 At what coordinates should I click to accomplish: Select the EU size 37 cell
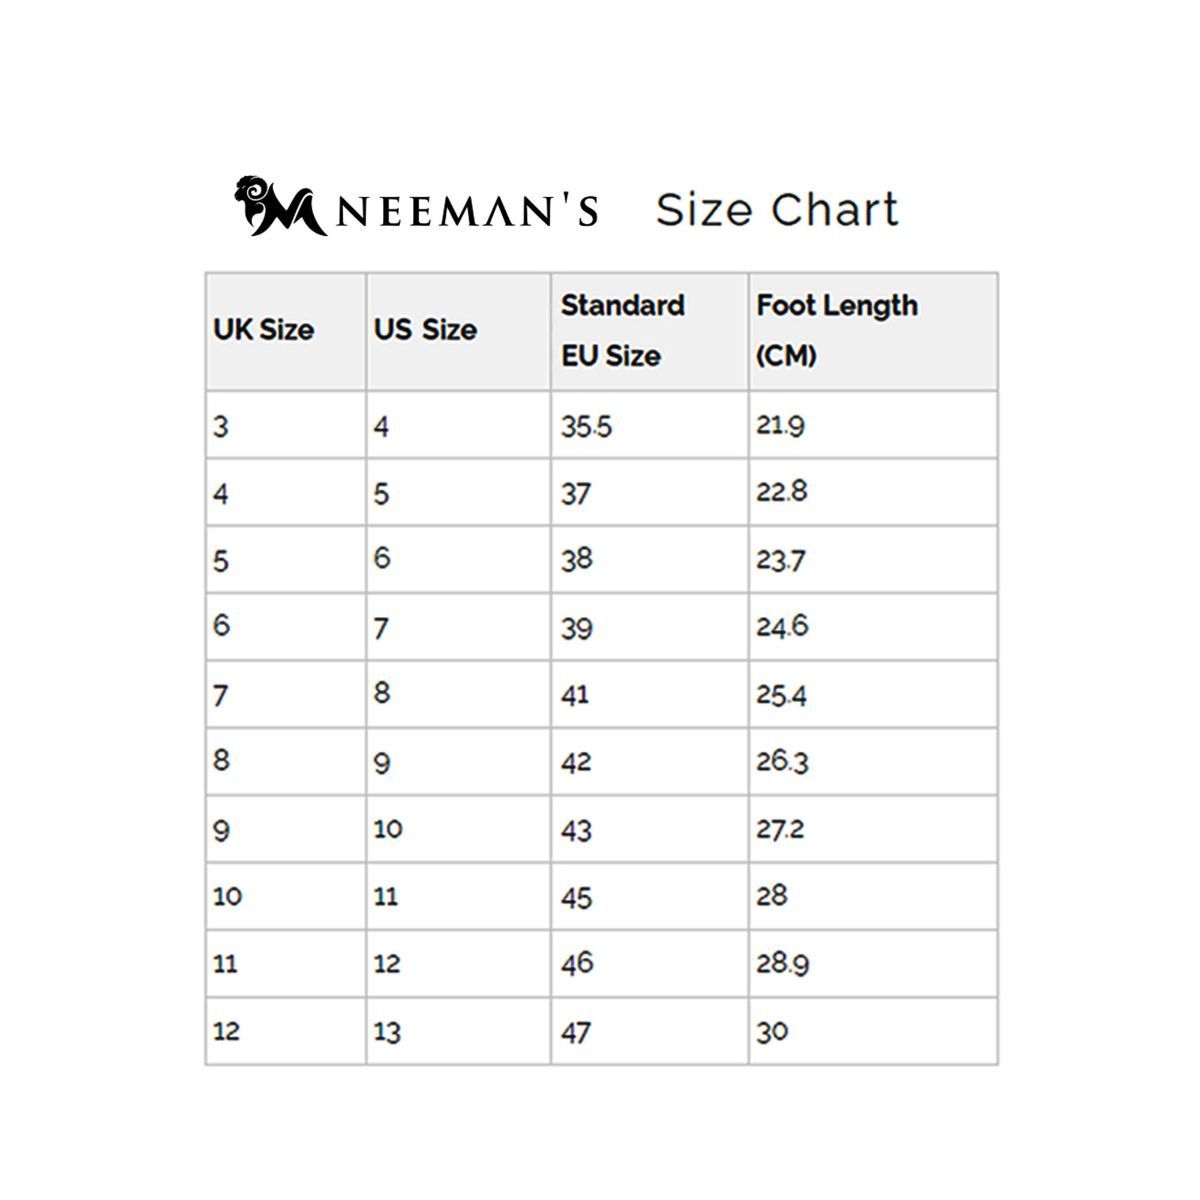tap(576, 494)
